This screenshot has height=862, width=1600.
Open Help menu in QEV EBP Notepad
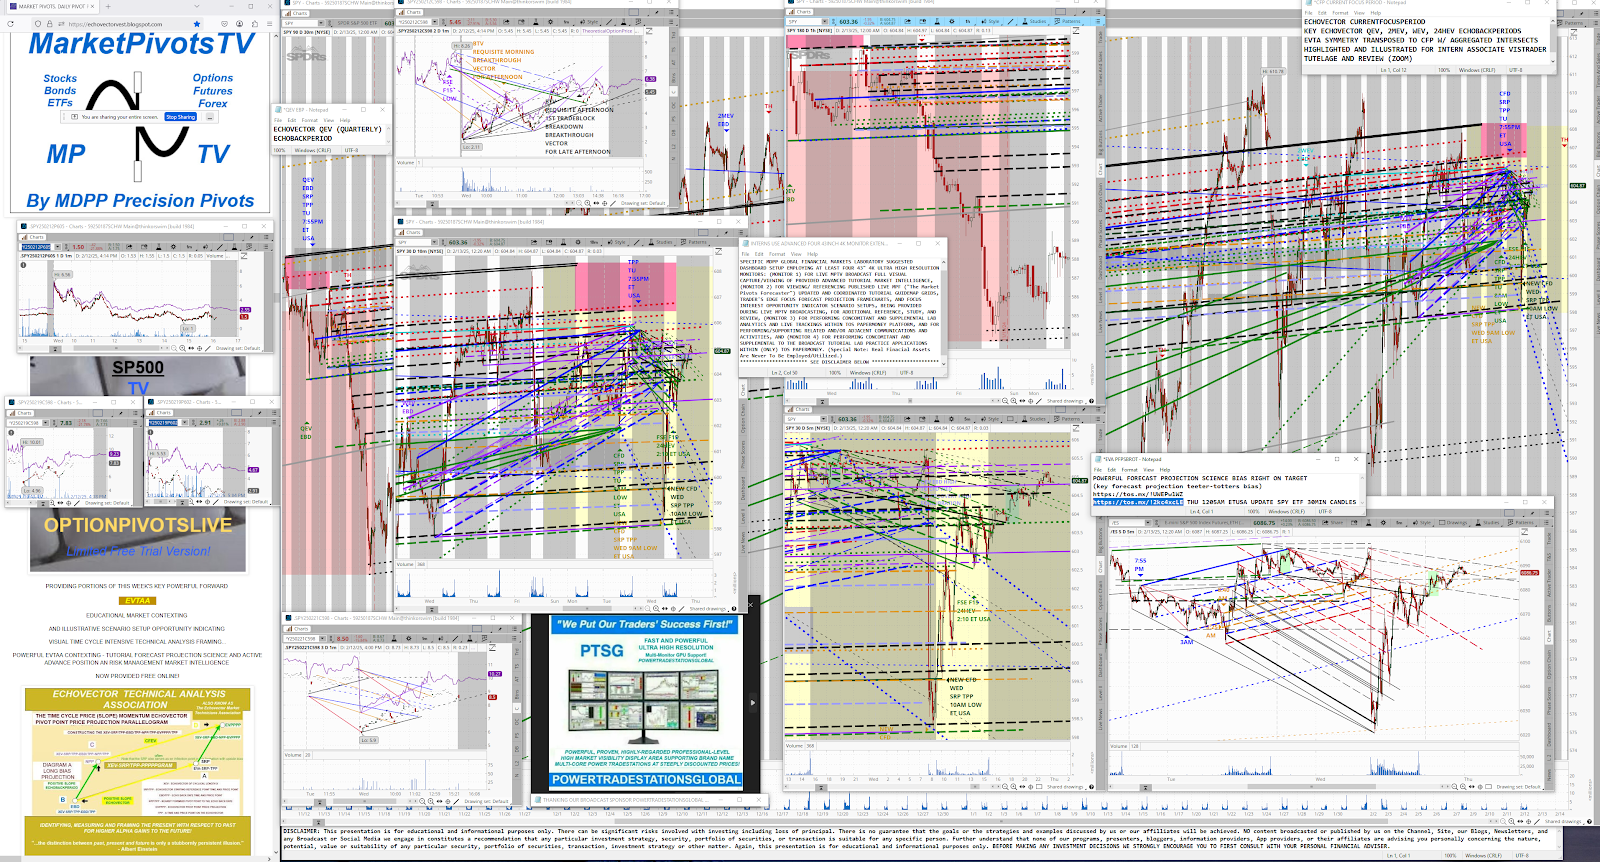point(345,120)
